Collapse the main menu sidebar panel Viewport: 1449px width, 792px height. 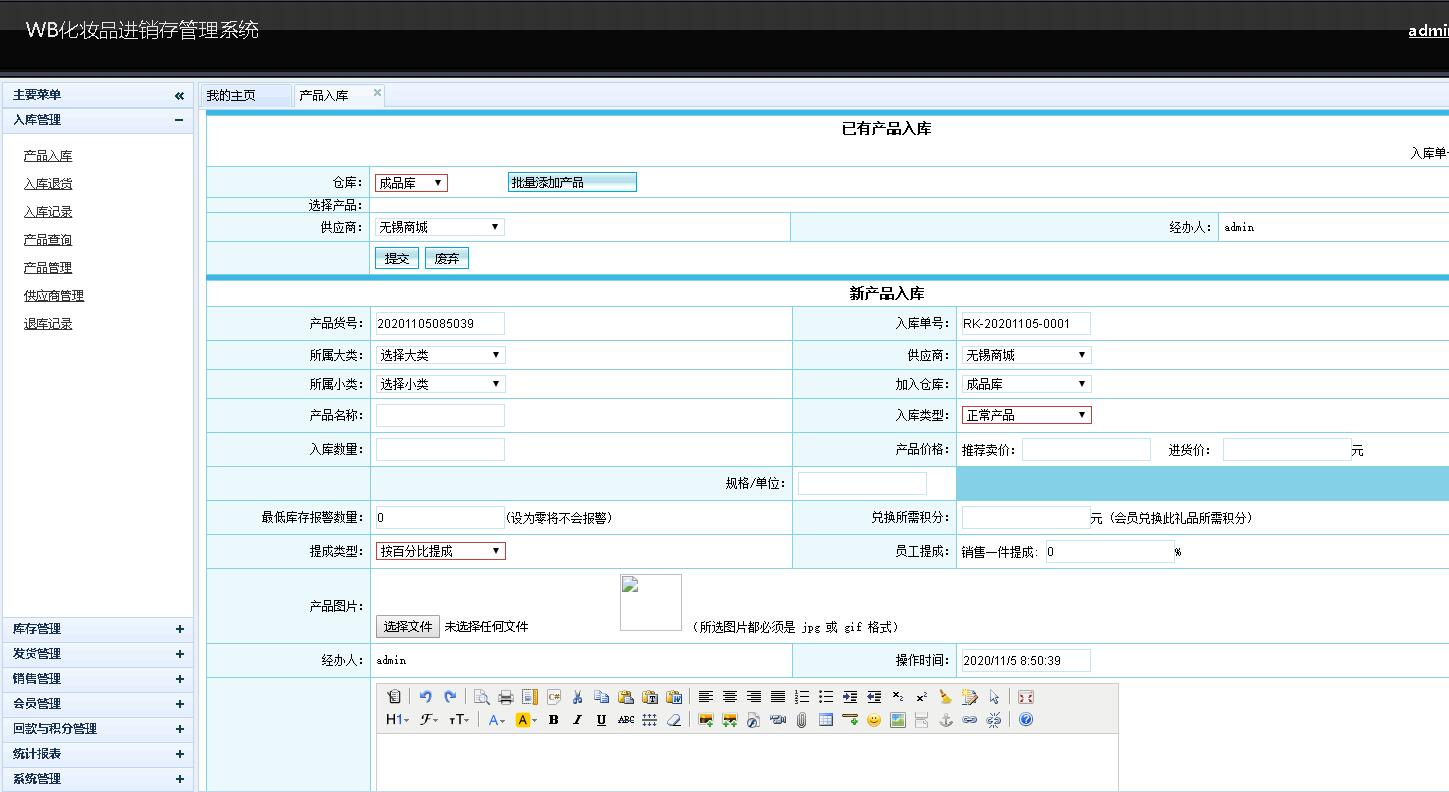coord(179,96)
